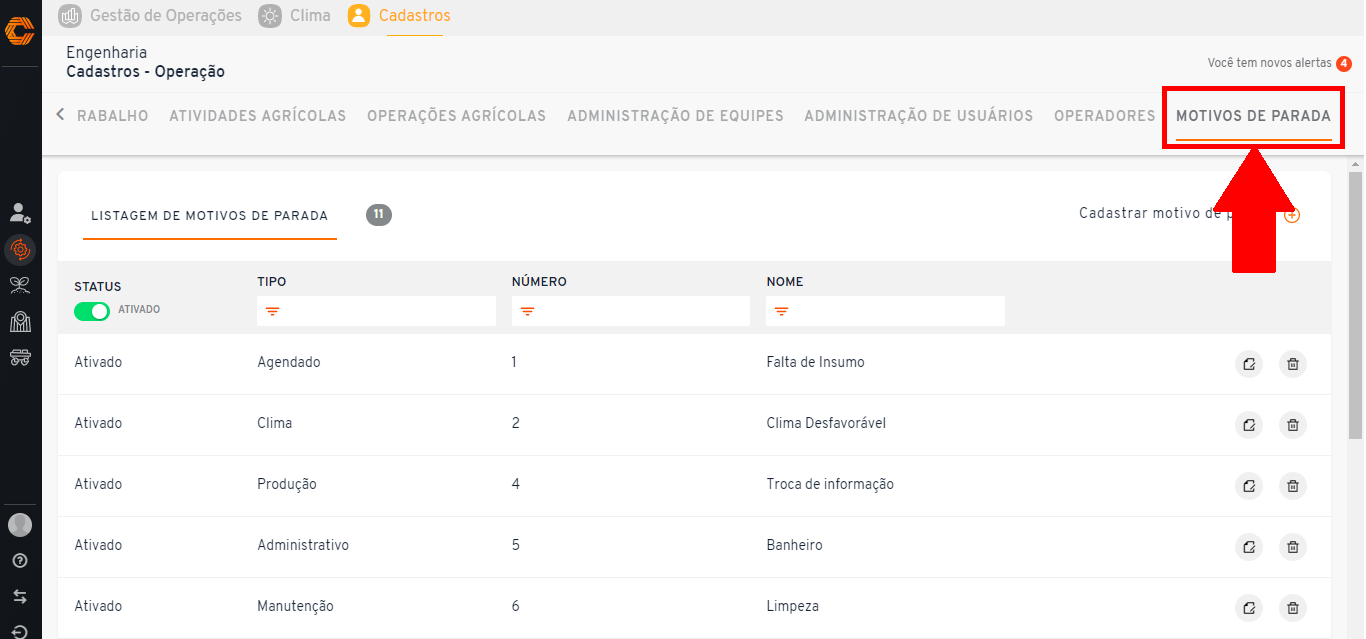
Task: Open the help question mark icon
Action: tap(20, 561)
